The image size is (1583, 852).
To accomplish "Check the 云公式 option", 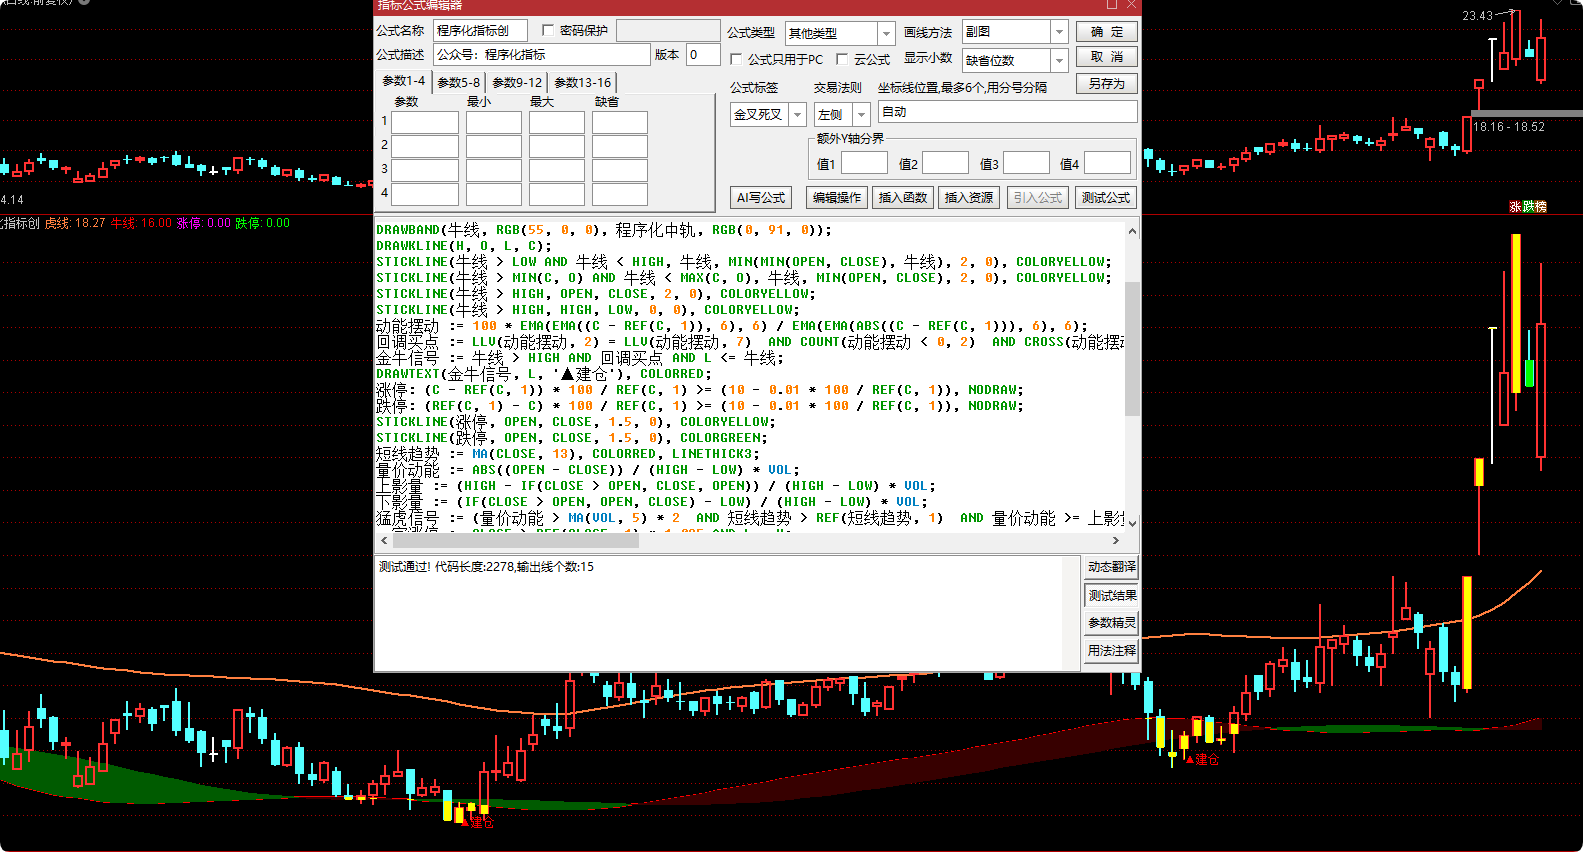I will click(x=842, y=59).
